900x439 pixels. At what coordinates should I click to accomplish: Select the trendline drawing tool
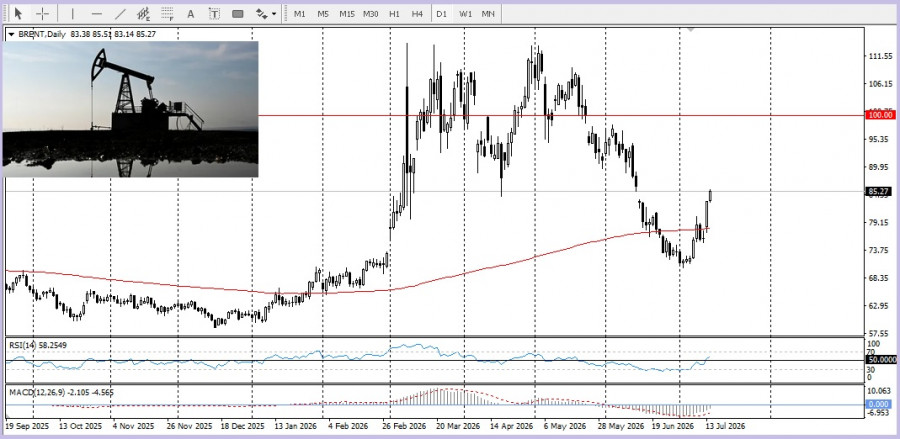click(x=121, y=14)
